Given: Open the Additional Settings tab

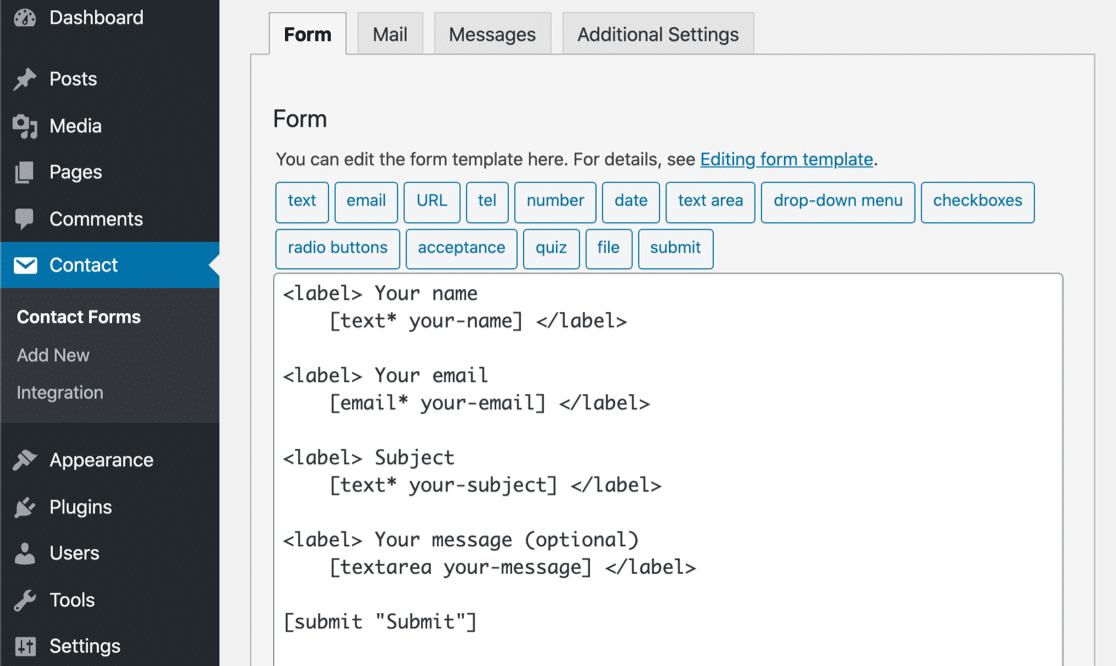Looking at the screenshot, I should pos(658,33).
